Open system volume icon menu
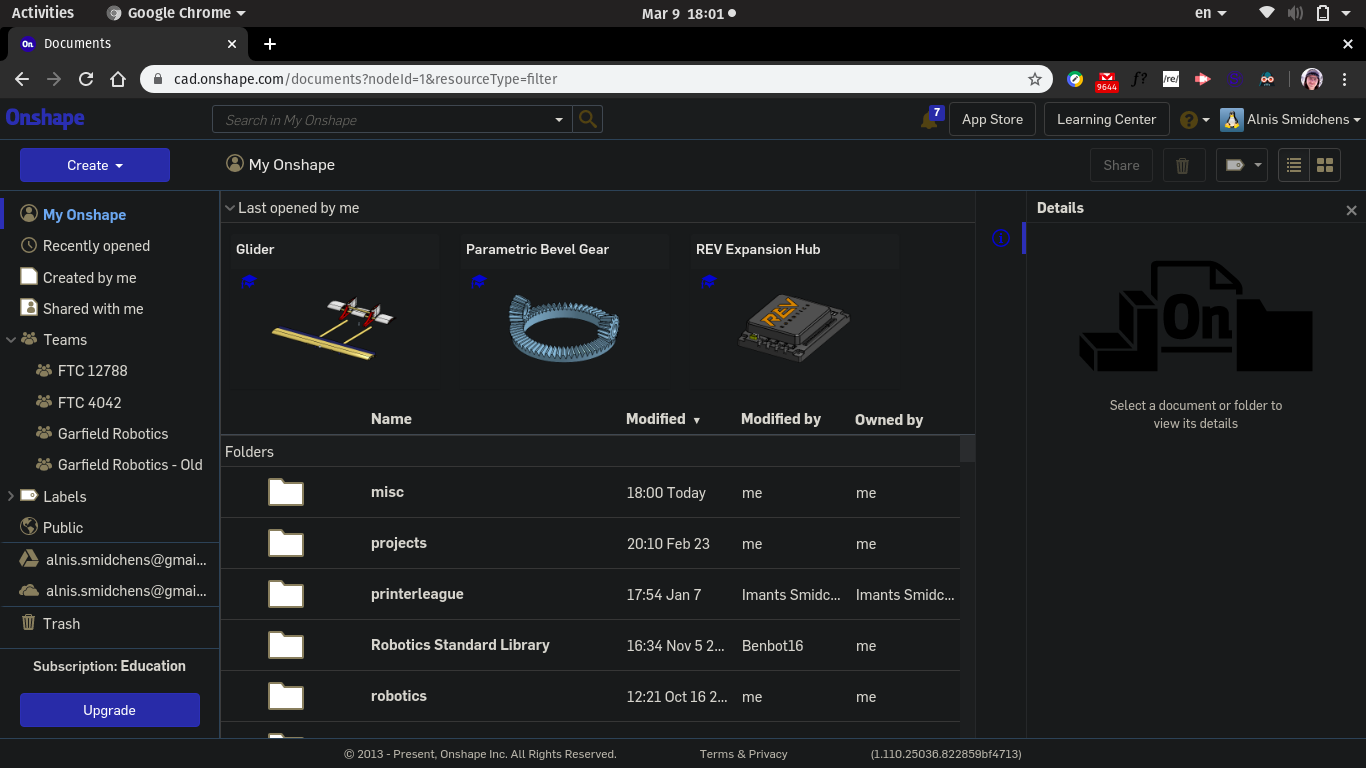1366x768 pixels. pyautogui.click(x=1295, y=13)
